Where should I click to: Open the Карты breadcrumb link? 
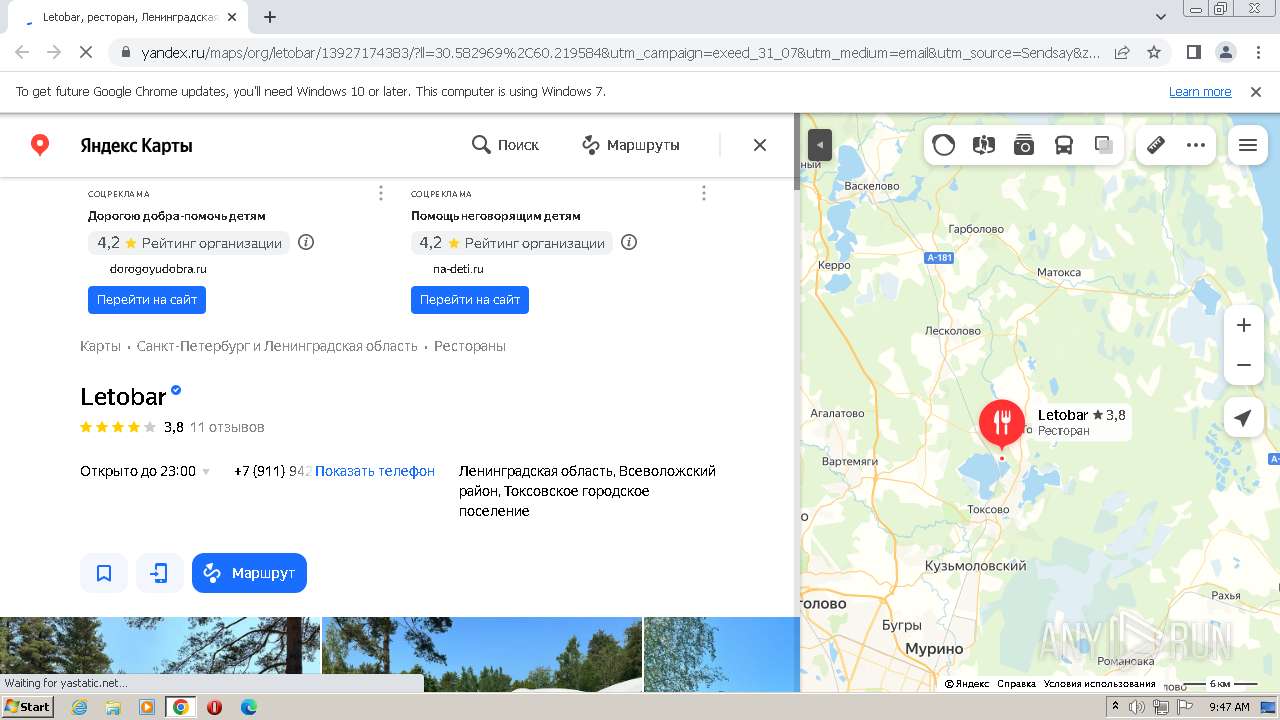(100, 346)
